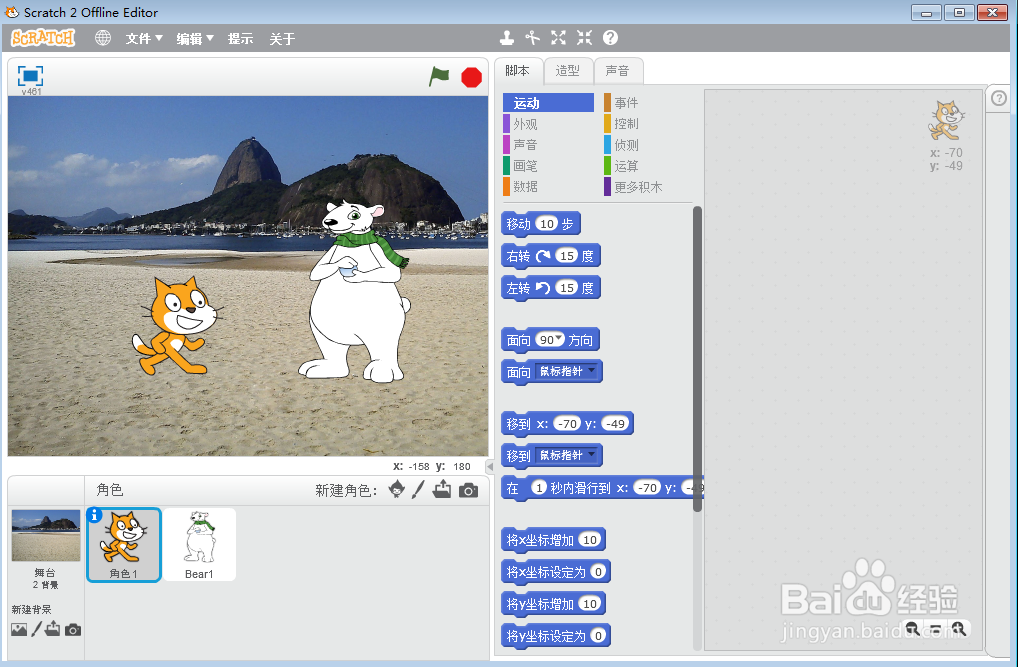
Task: Open the 关于 menu
Action: point(282,39)
